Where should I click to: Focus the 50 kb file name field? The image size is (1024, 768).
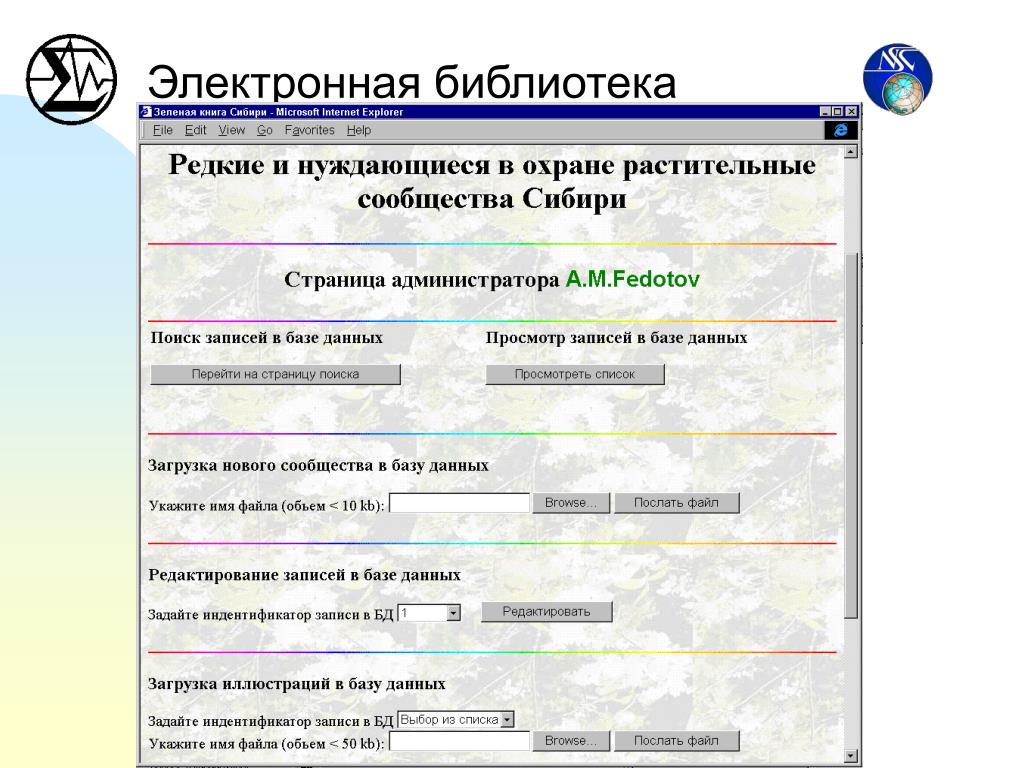click(x=459, y=741)
